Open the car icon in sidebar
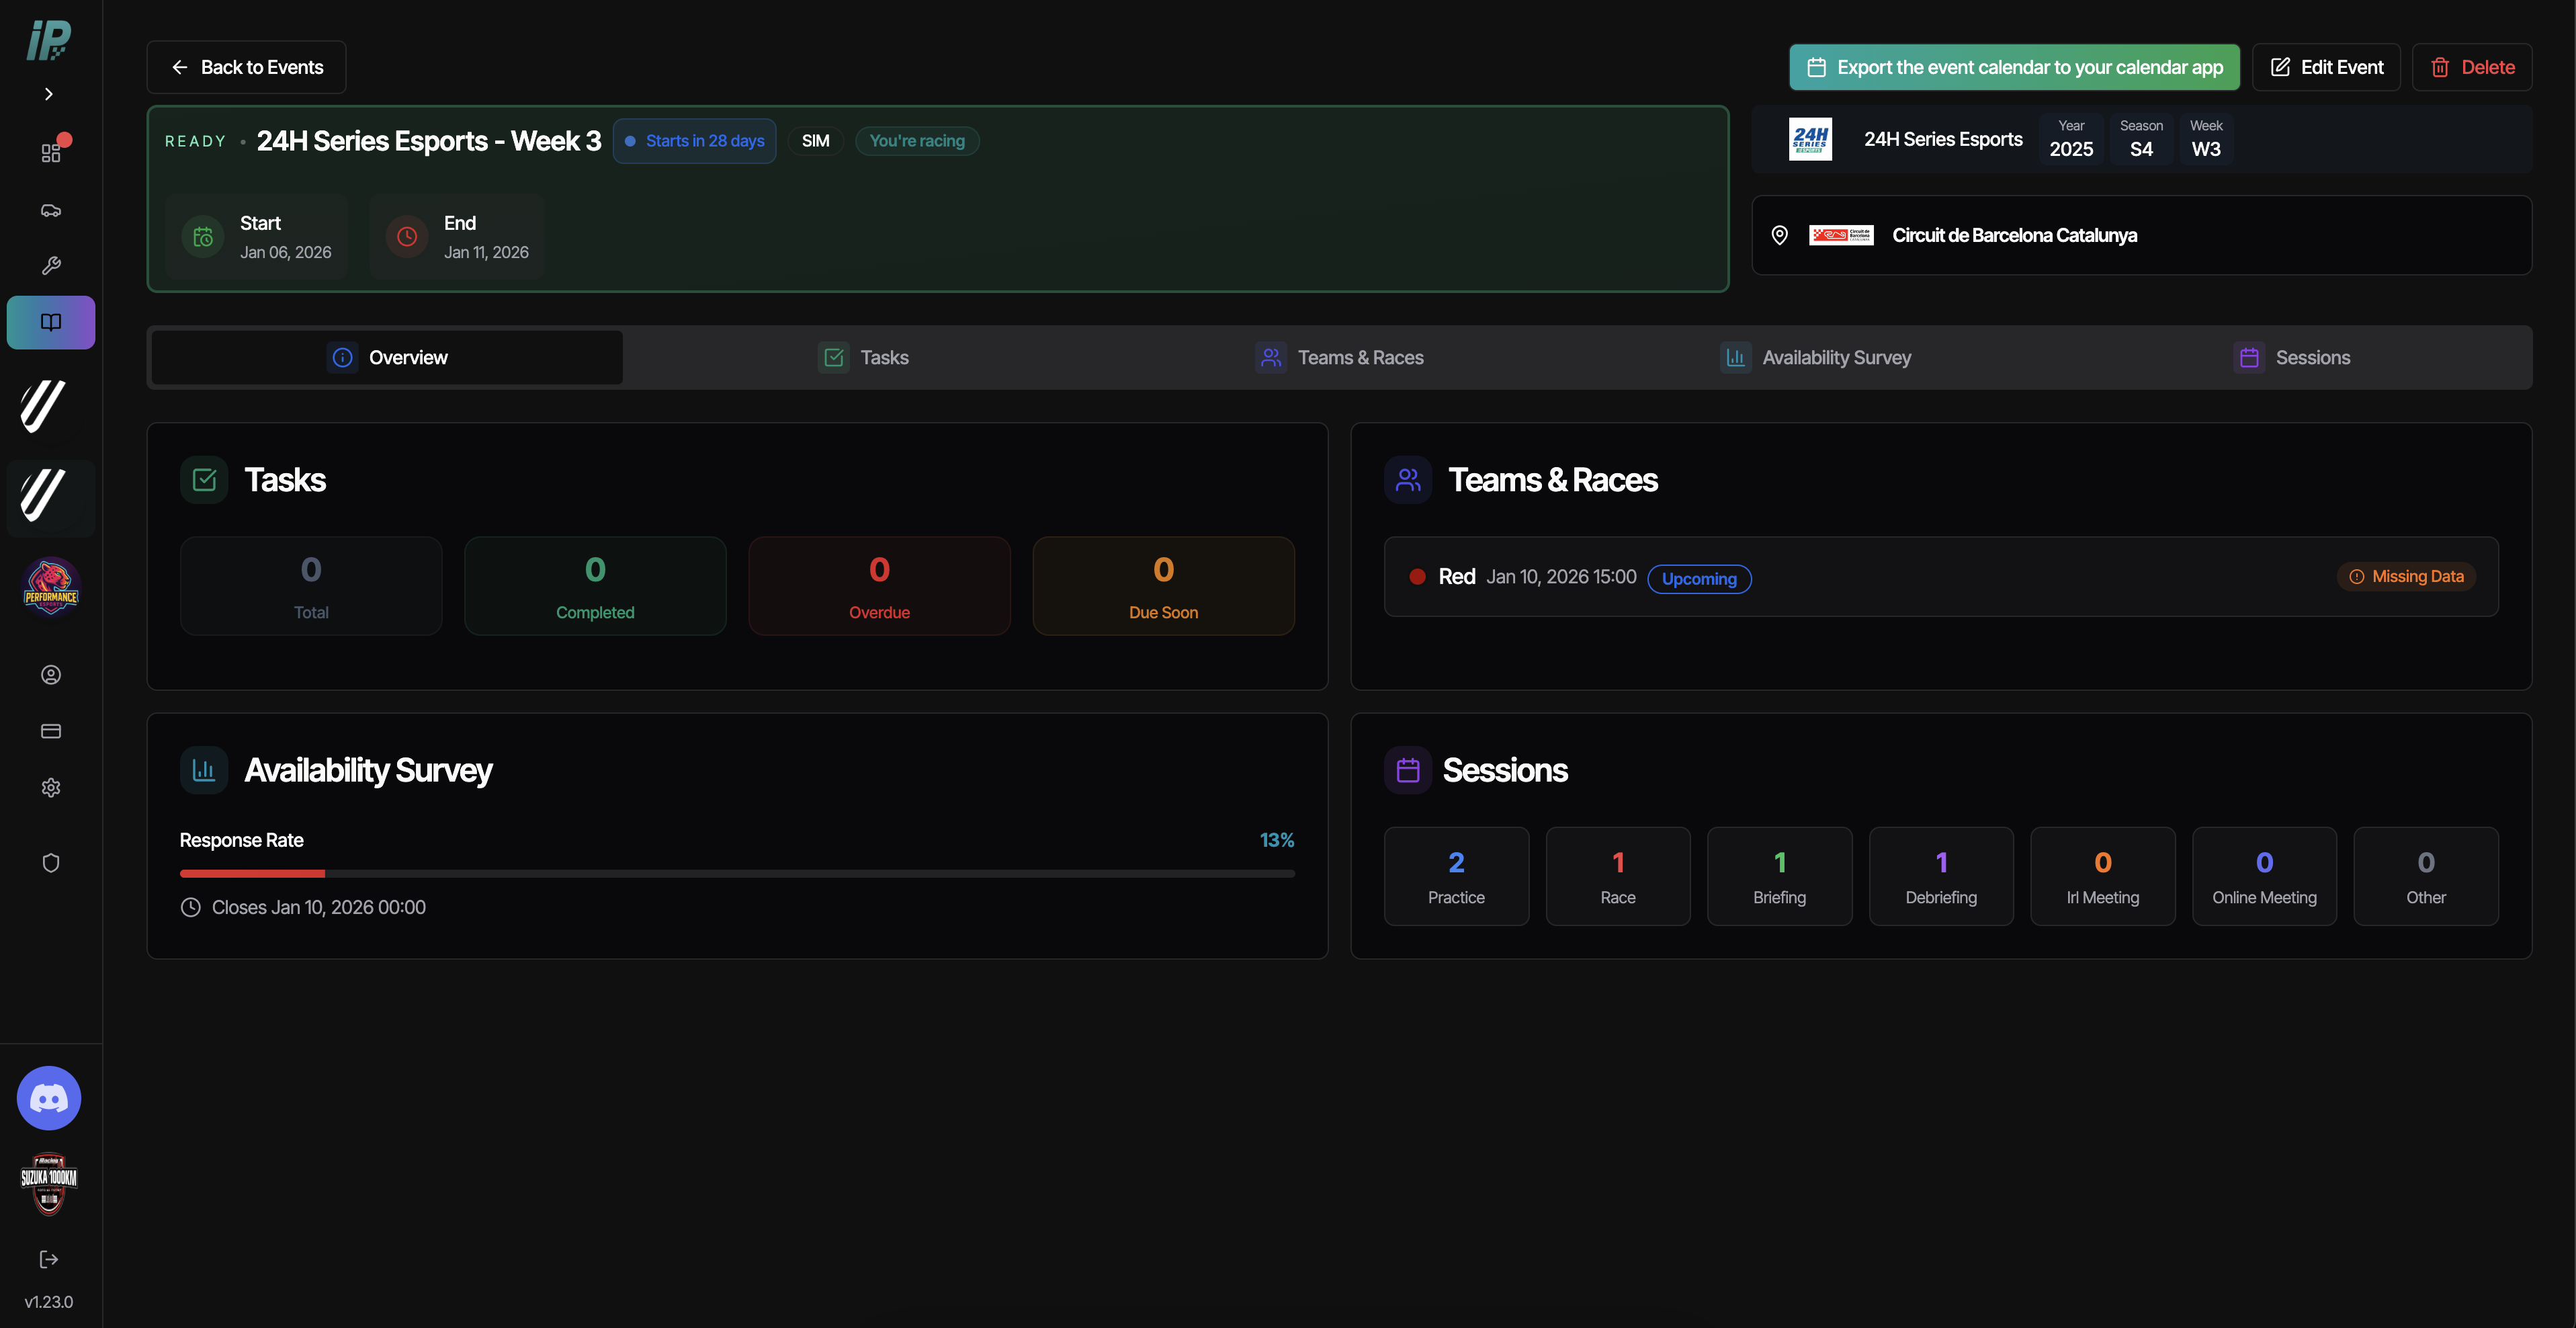 [51, 210]
